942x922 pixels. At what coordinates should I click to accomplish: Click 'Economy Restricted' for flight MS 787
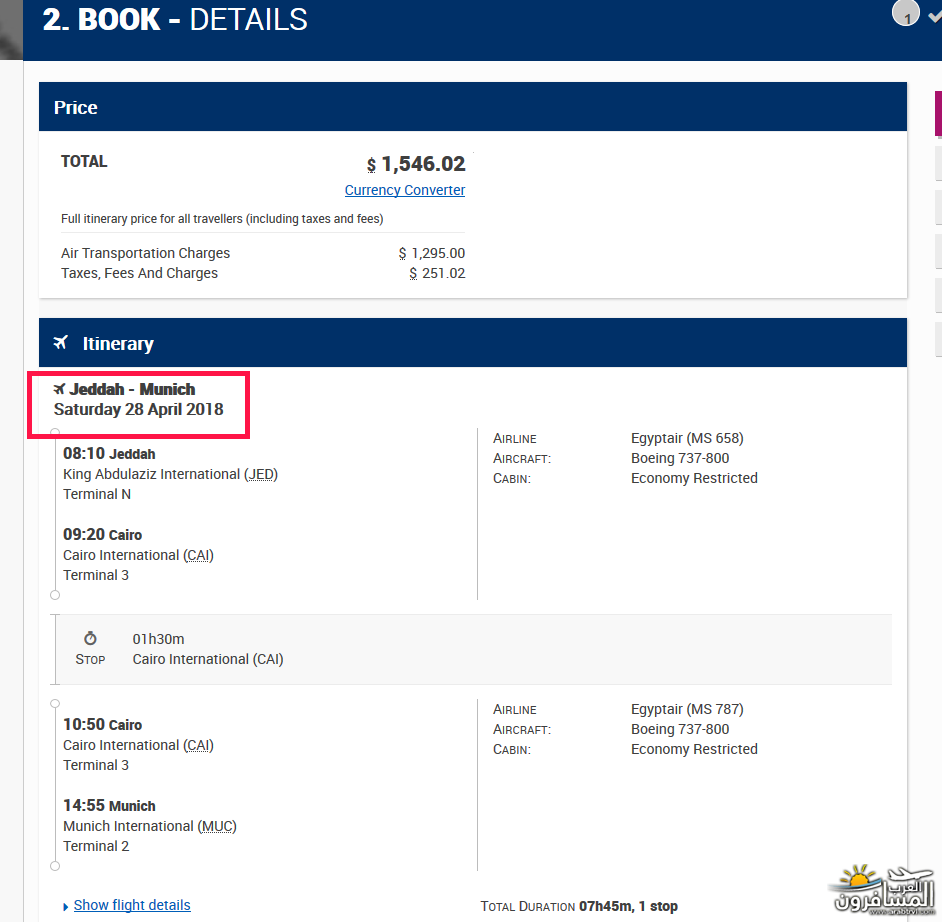[x=694, y=748]
